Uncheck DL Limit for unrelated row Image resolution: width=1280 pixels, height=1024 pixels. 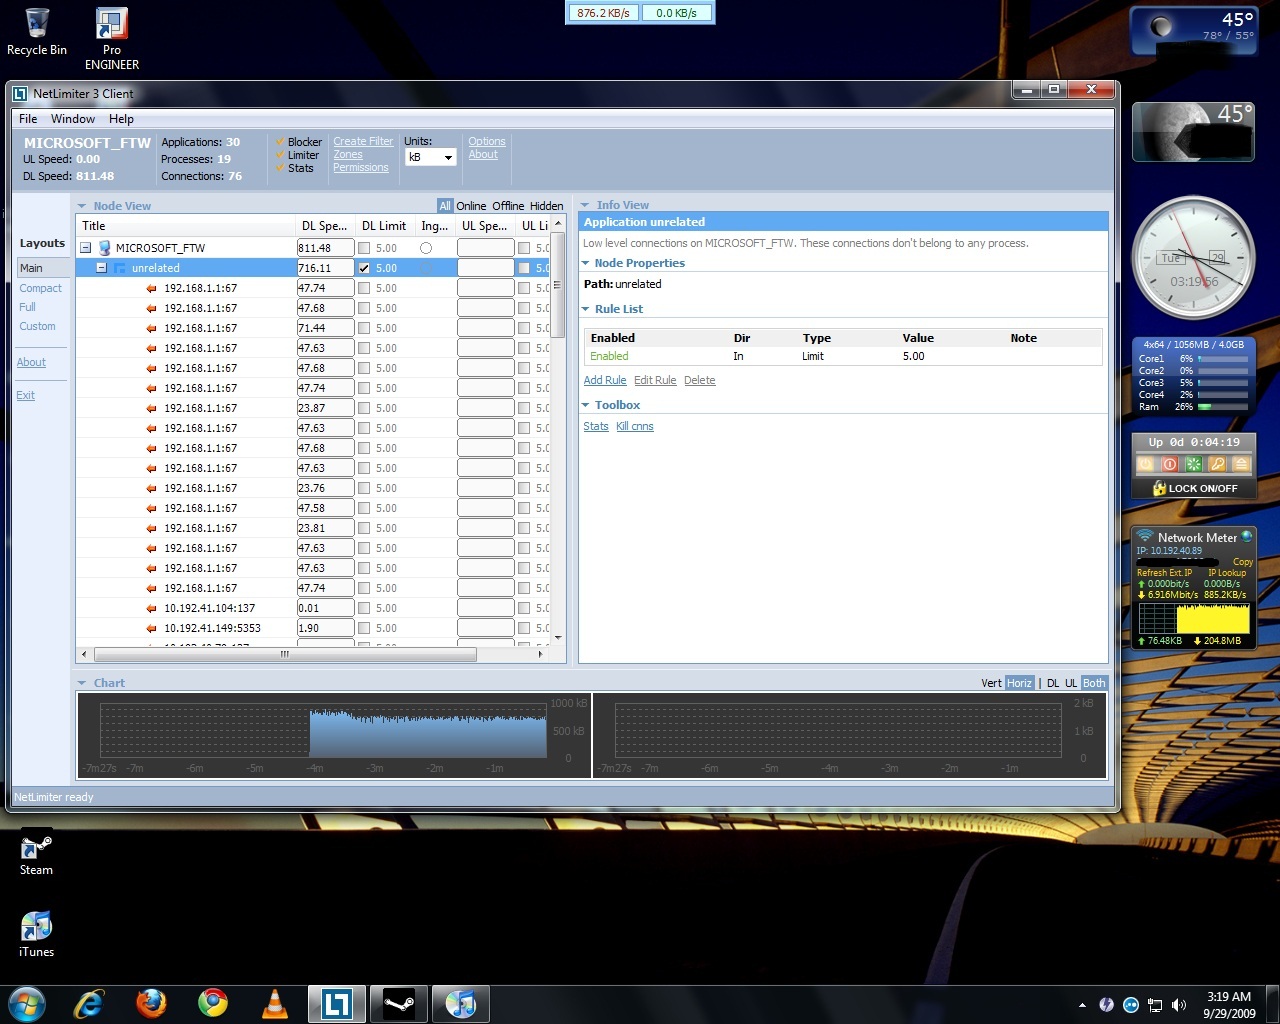[x=364, y=268]
